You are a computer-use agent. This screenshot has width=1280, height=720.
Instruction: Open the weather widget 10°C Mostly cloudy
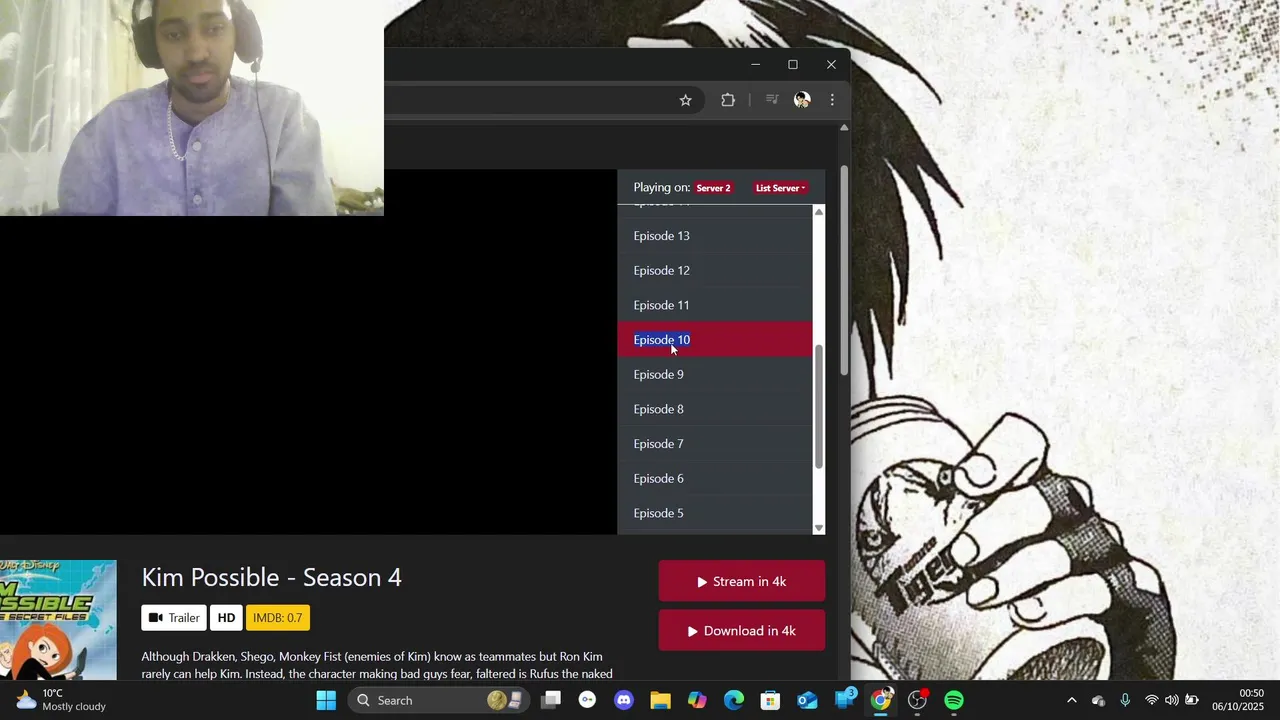60,700
